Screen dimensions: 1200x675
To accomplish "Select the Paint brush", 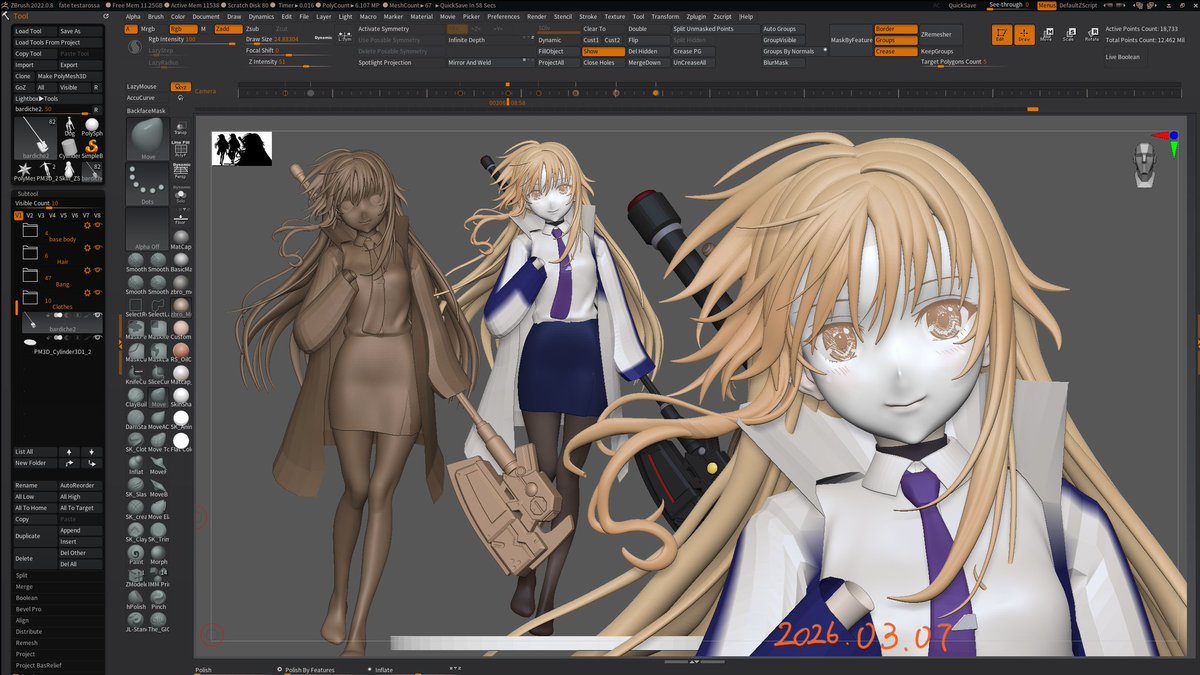I will (136, 553).
